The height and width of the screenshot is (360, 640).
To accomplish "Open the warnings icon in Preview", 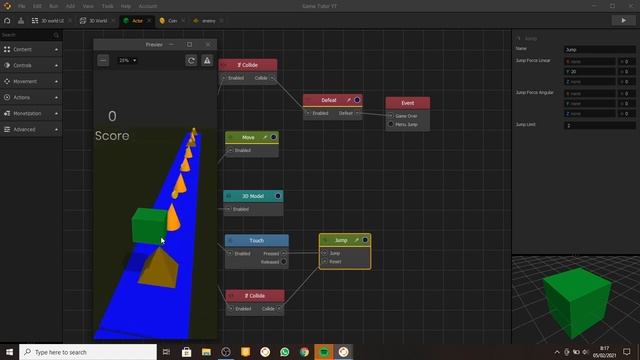I will pos(207,60).
